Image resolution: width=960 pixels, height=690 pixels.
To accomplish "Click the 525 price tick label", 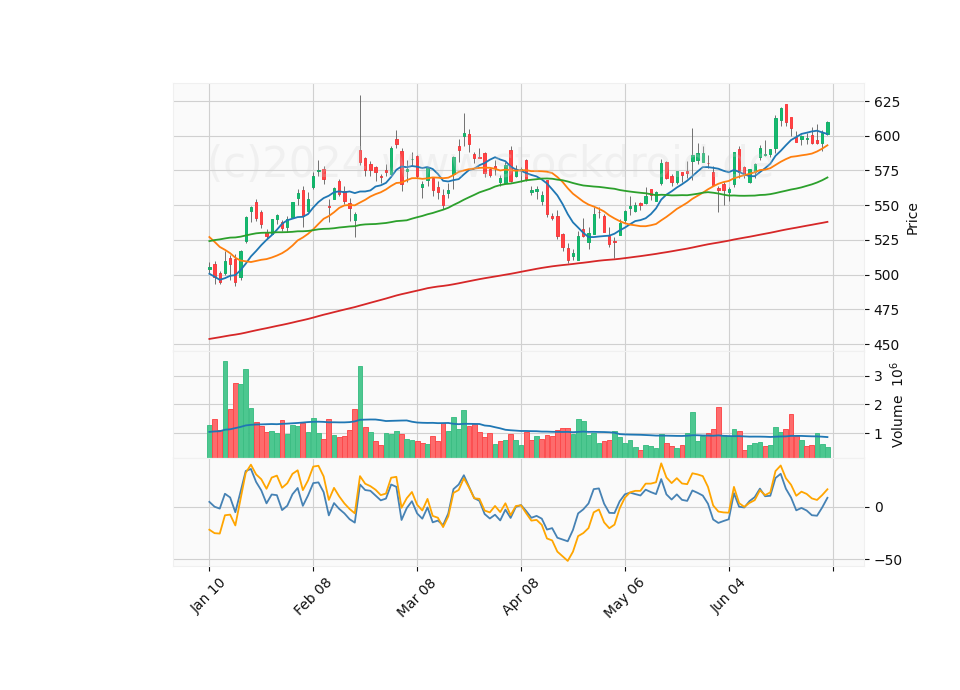I will pos(887,241).
